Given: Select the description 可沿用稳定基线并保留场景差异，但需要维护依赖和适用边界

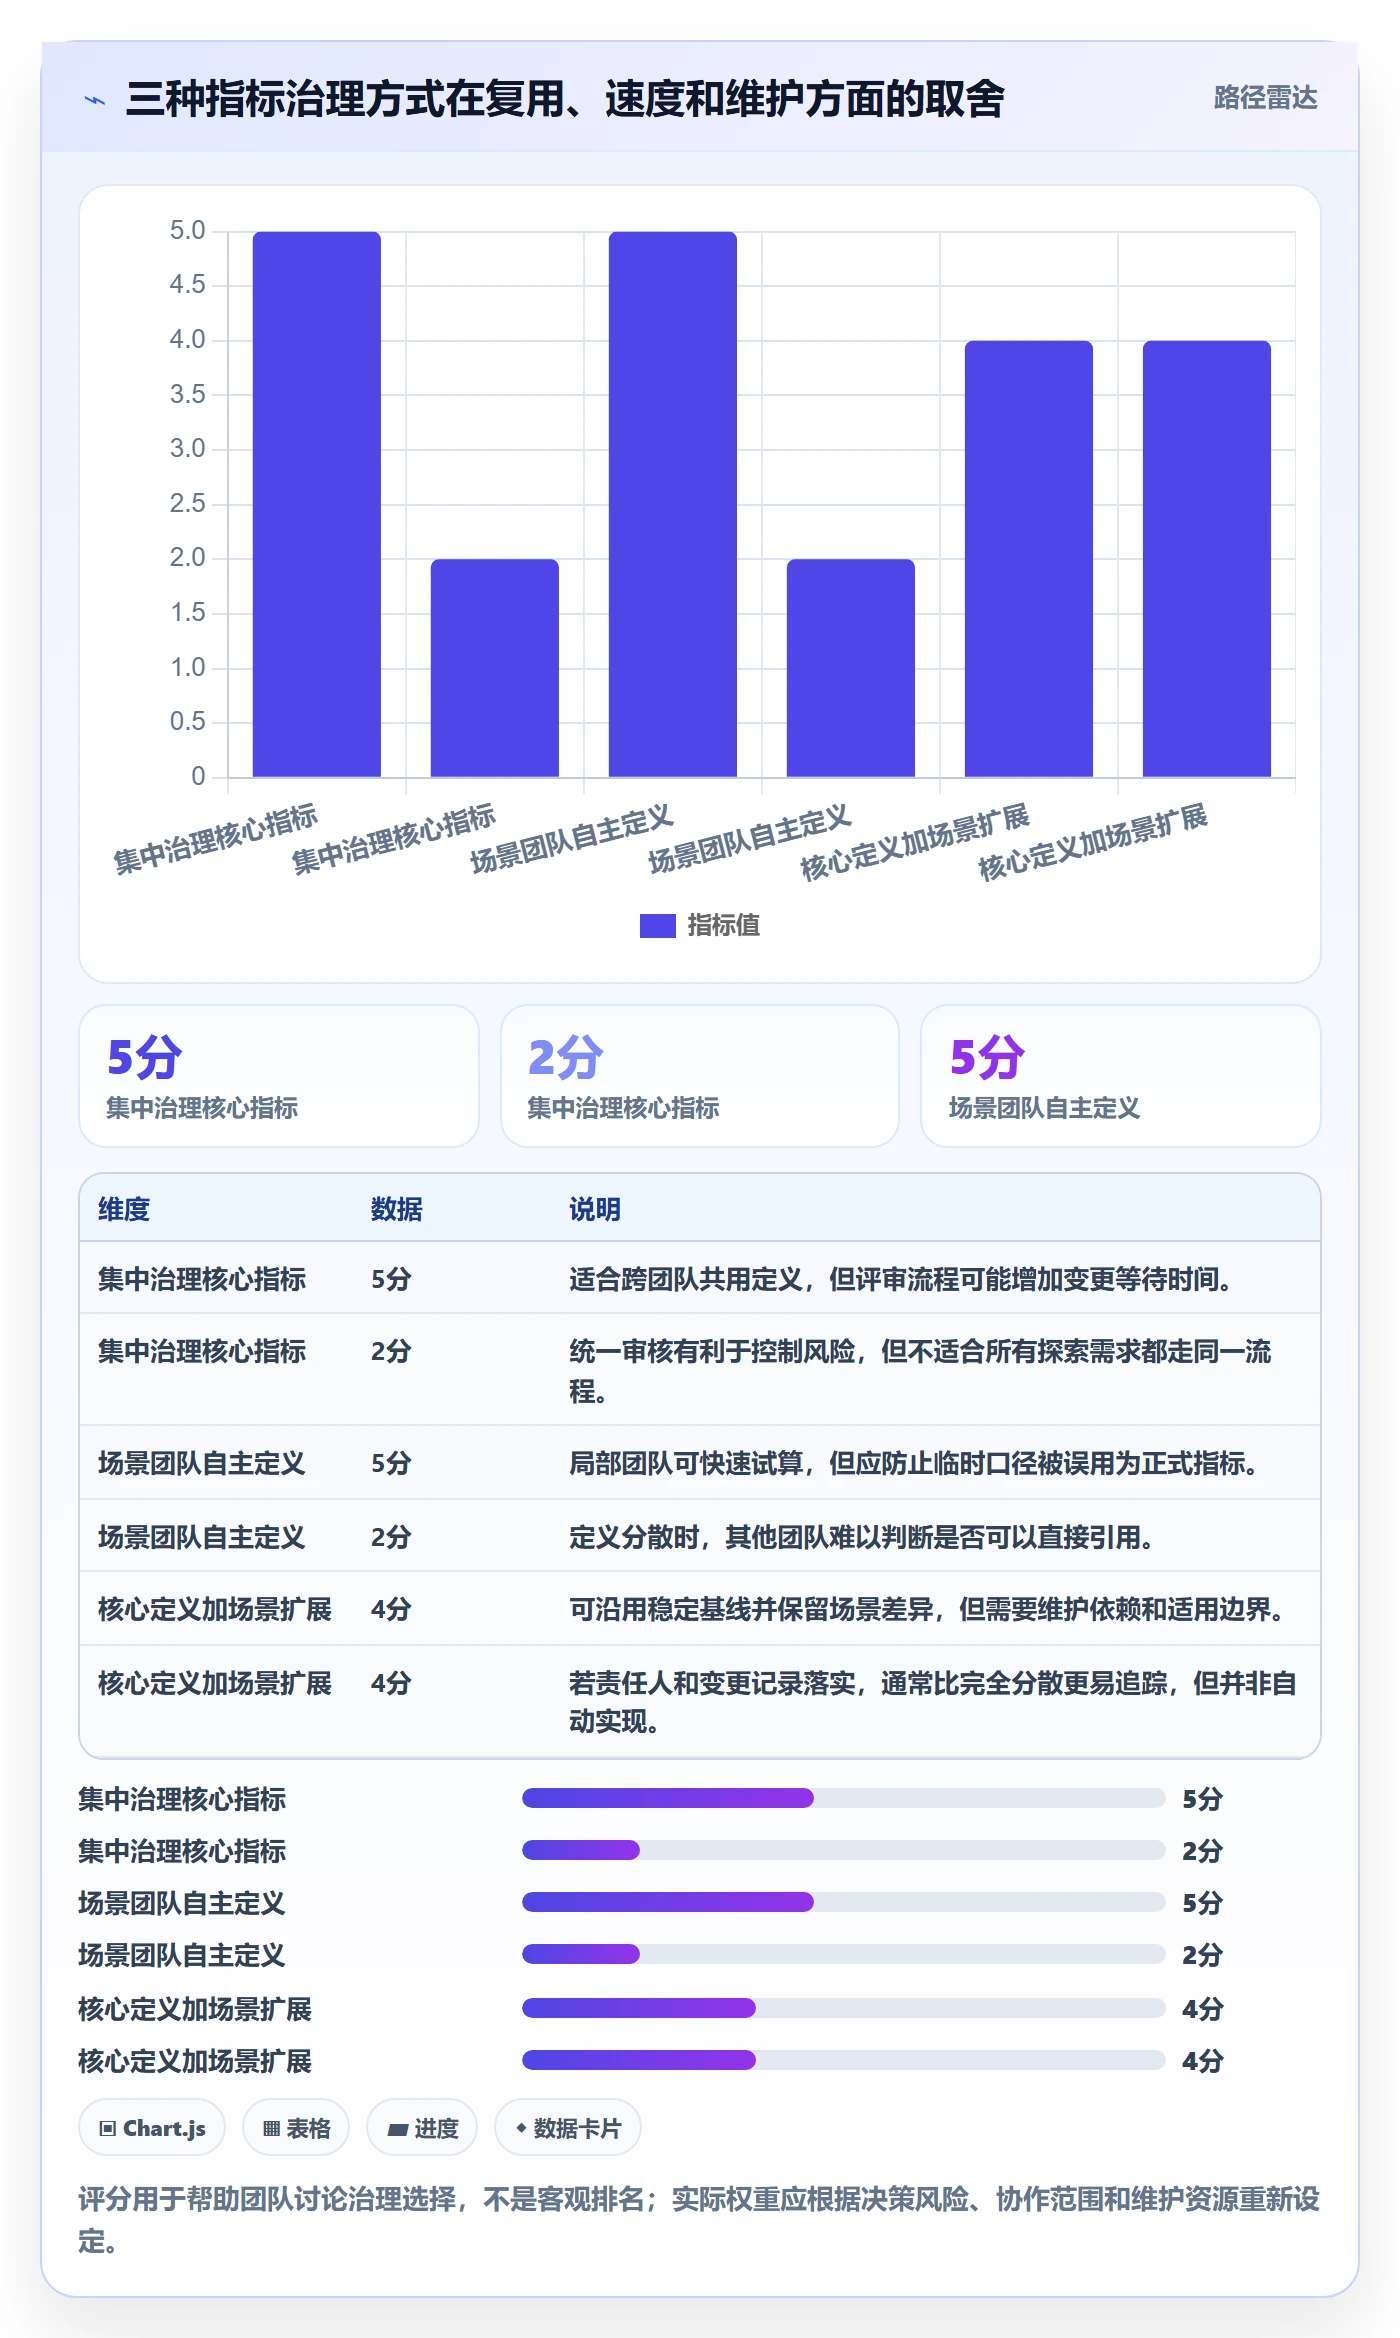Looking at the screenshot, I should click(930, 1609).
